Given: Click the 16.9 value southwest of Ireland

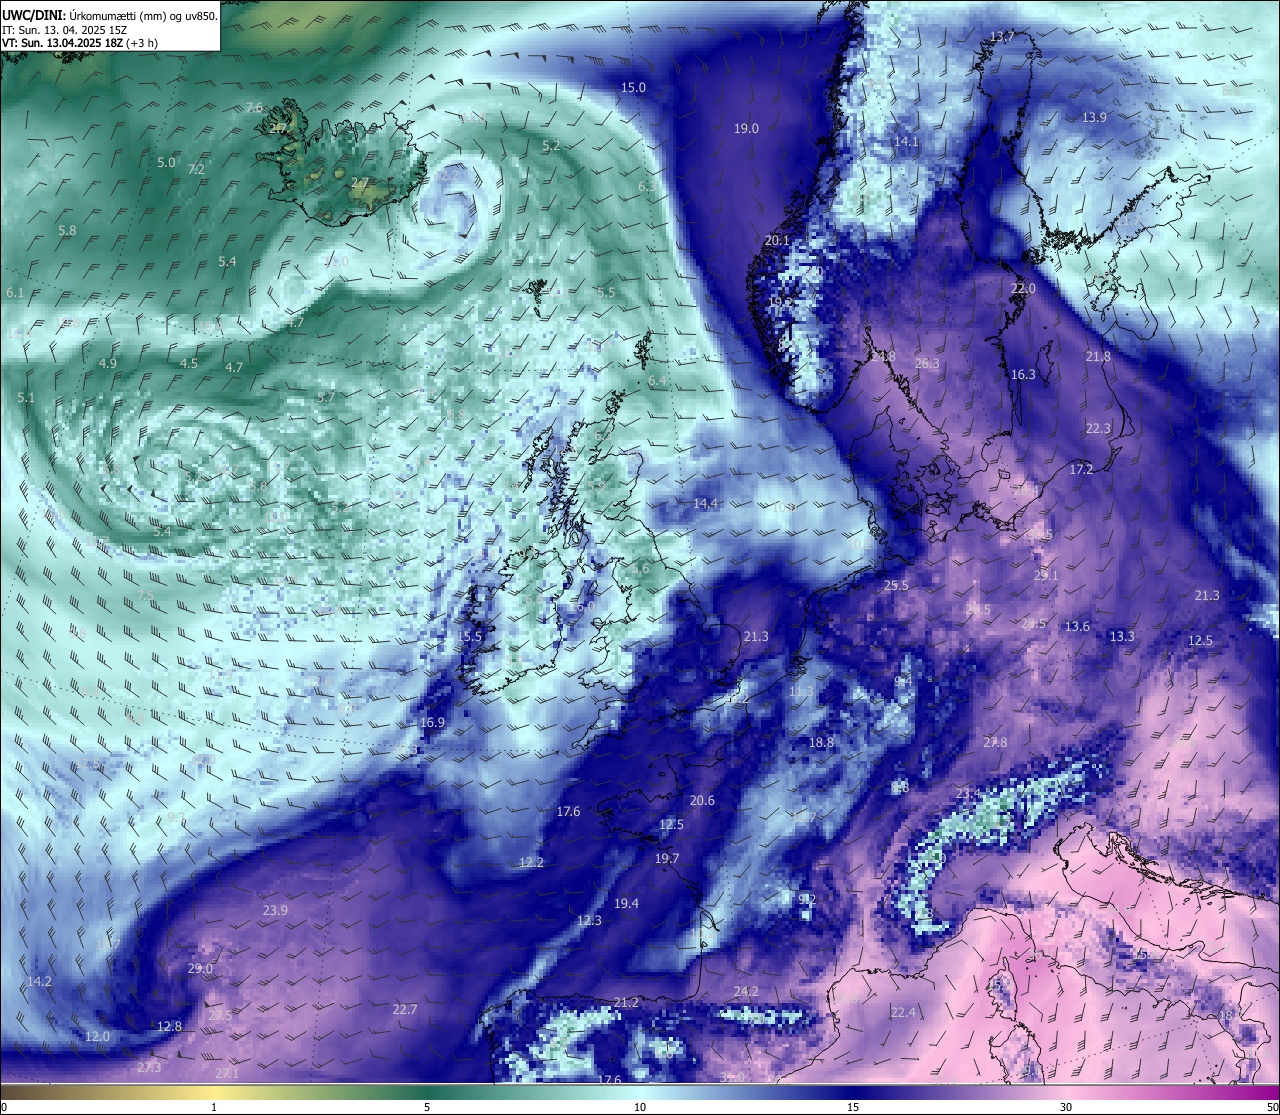Looking at the screenshot, I should point(432,723).
